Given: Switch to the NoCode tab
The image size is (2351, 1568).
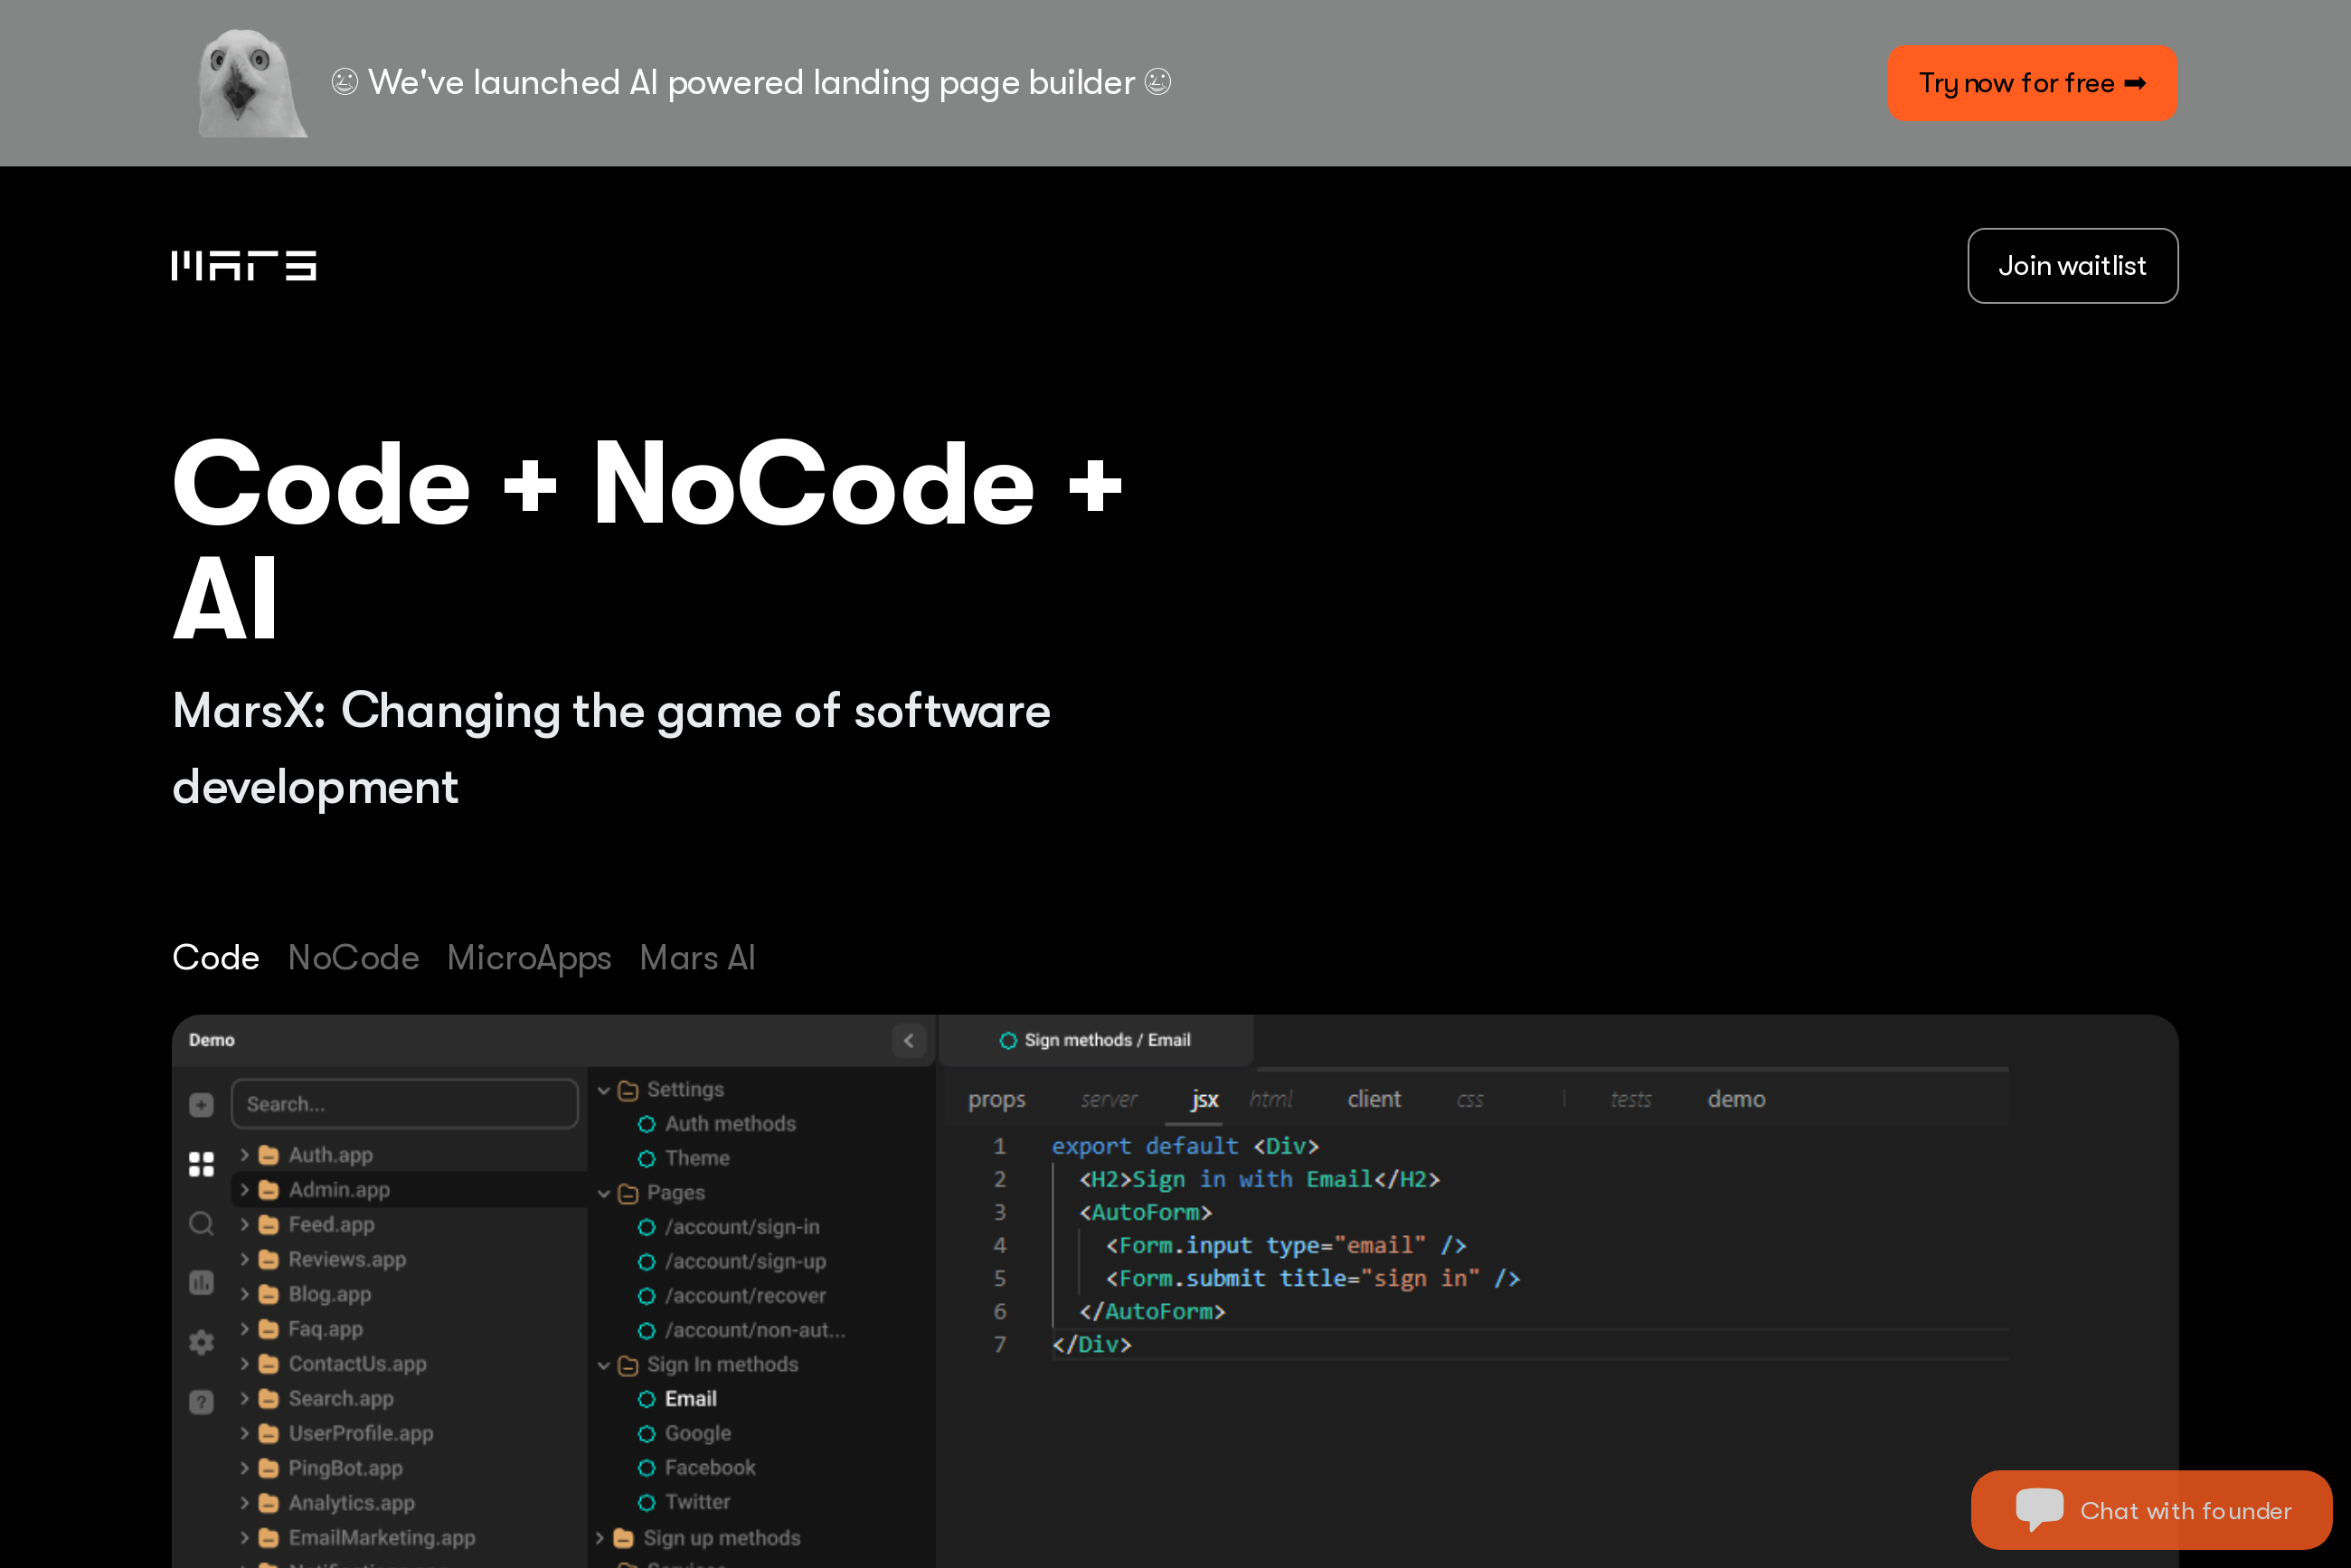Looking at the screenshot, I should coord(353,957).
